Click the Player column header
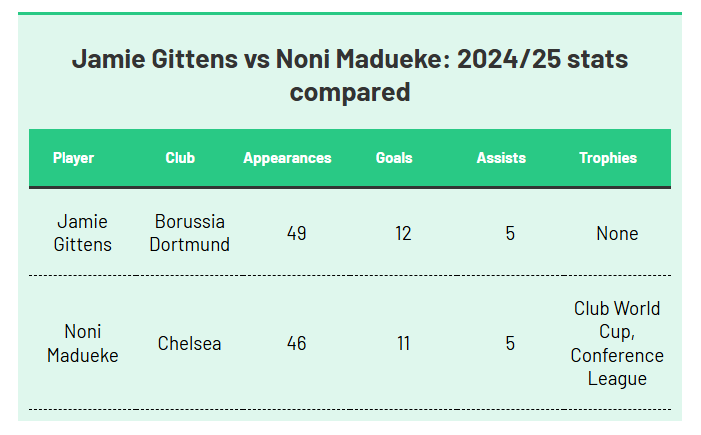This screenshot has height=435, width=701. click(x=73, y=158)
